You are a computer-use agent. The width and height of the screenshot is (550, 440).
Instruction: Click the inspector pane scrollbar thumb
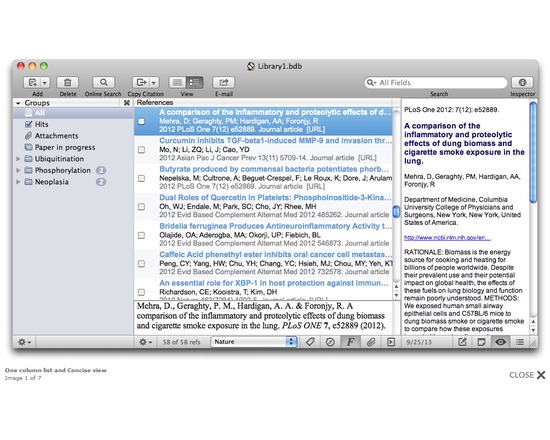[x=533, y=152]
